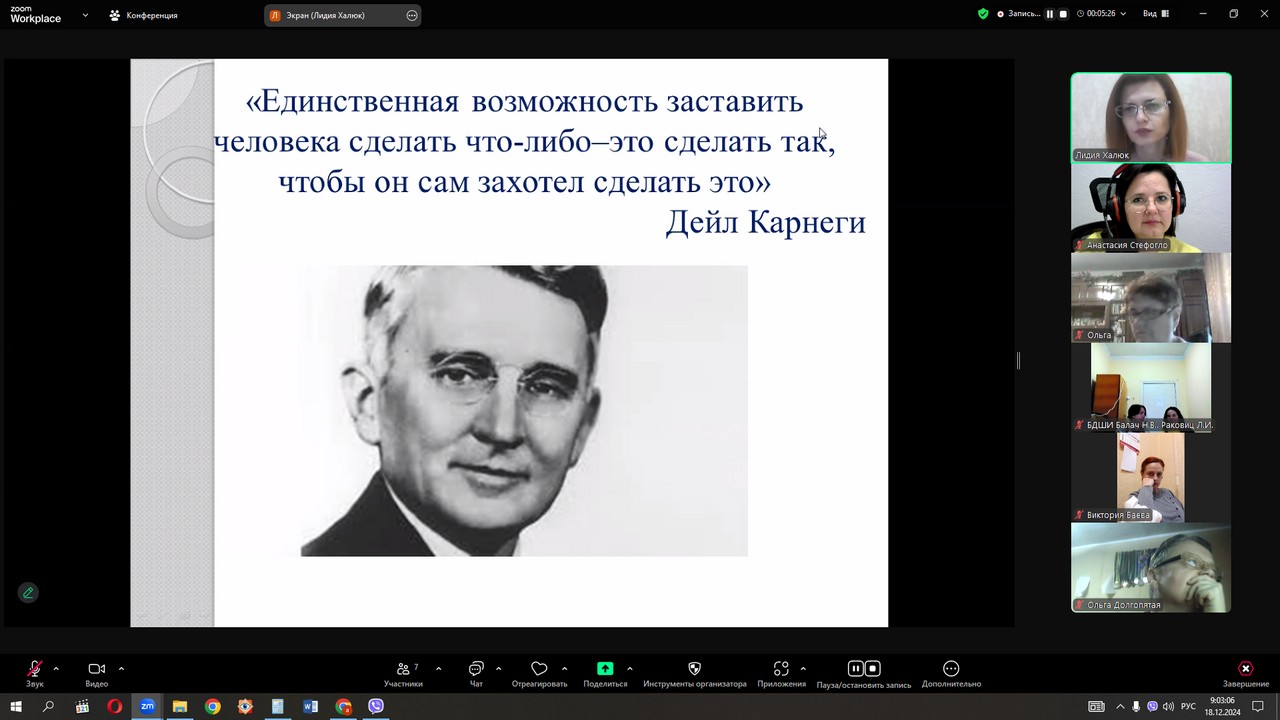Pause recording in the bottom toolbar
The height and width of the screenshot is (720, 1280).
855,669
